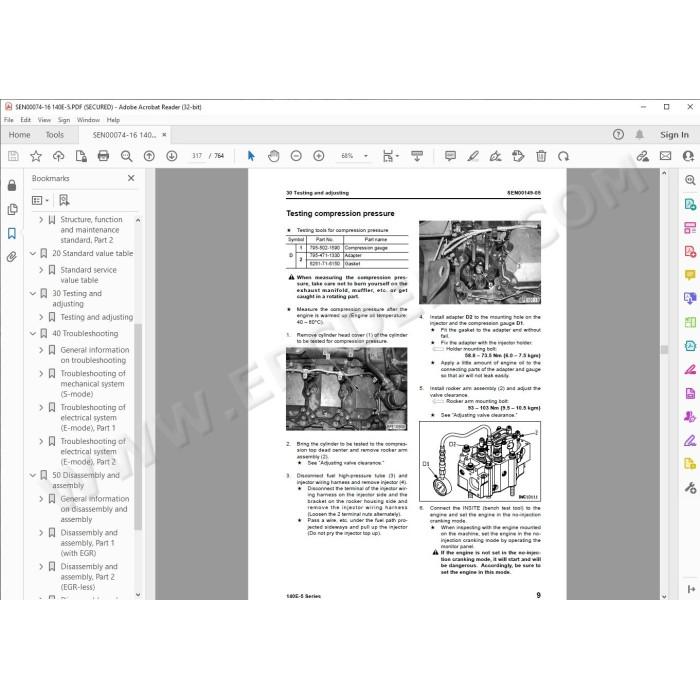The width and height of the screenshot is (700, 700).
Task: Select the arrow Selection tool
Action: pyautogui.click(x=251, y=156)
